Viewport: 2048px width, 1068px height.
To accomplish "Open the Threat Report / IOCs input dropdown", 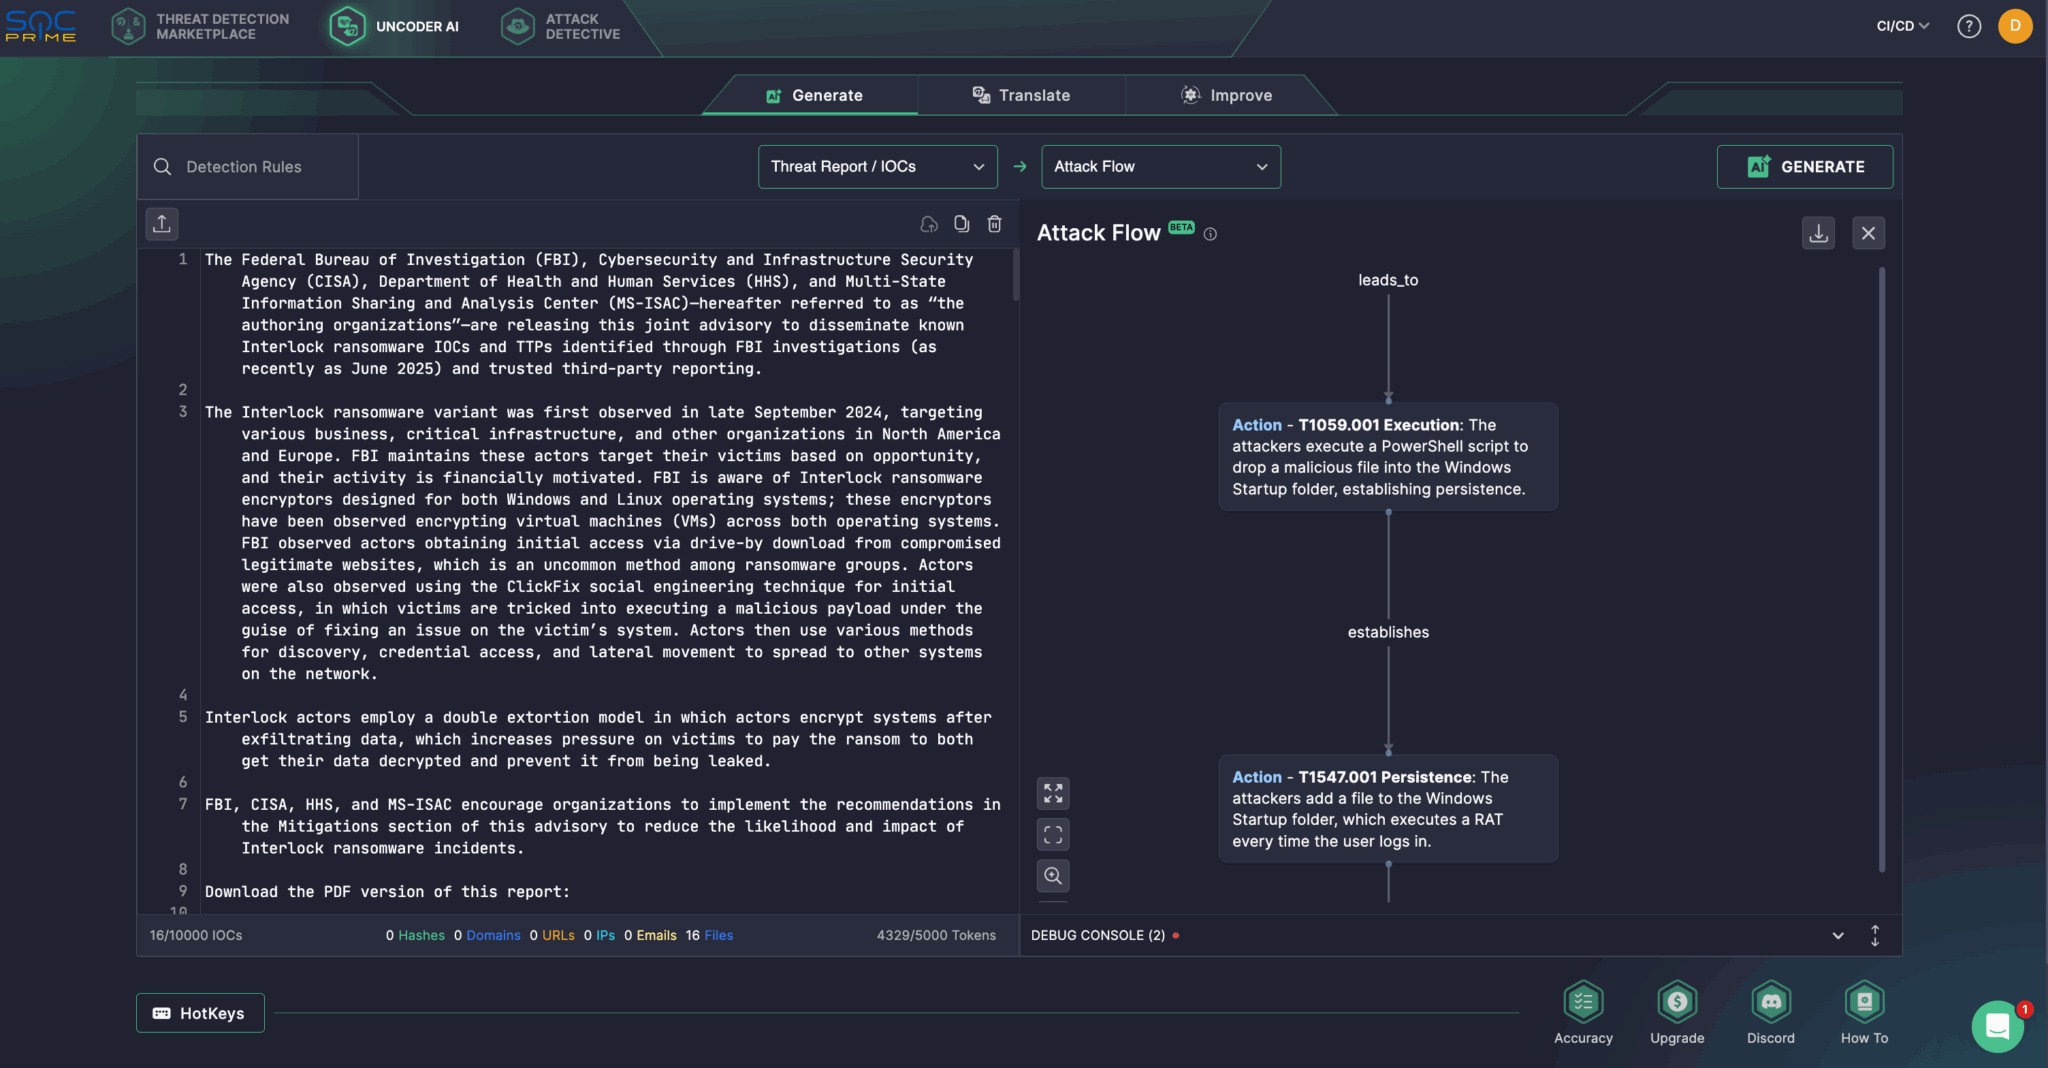I will [x=876, y=166].
